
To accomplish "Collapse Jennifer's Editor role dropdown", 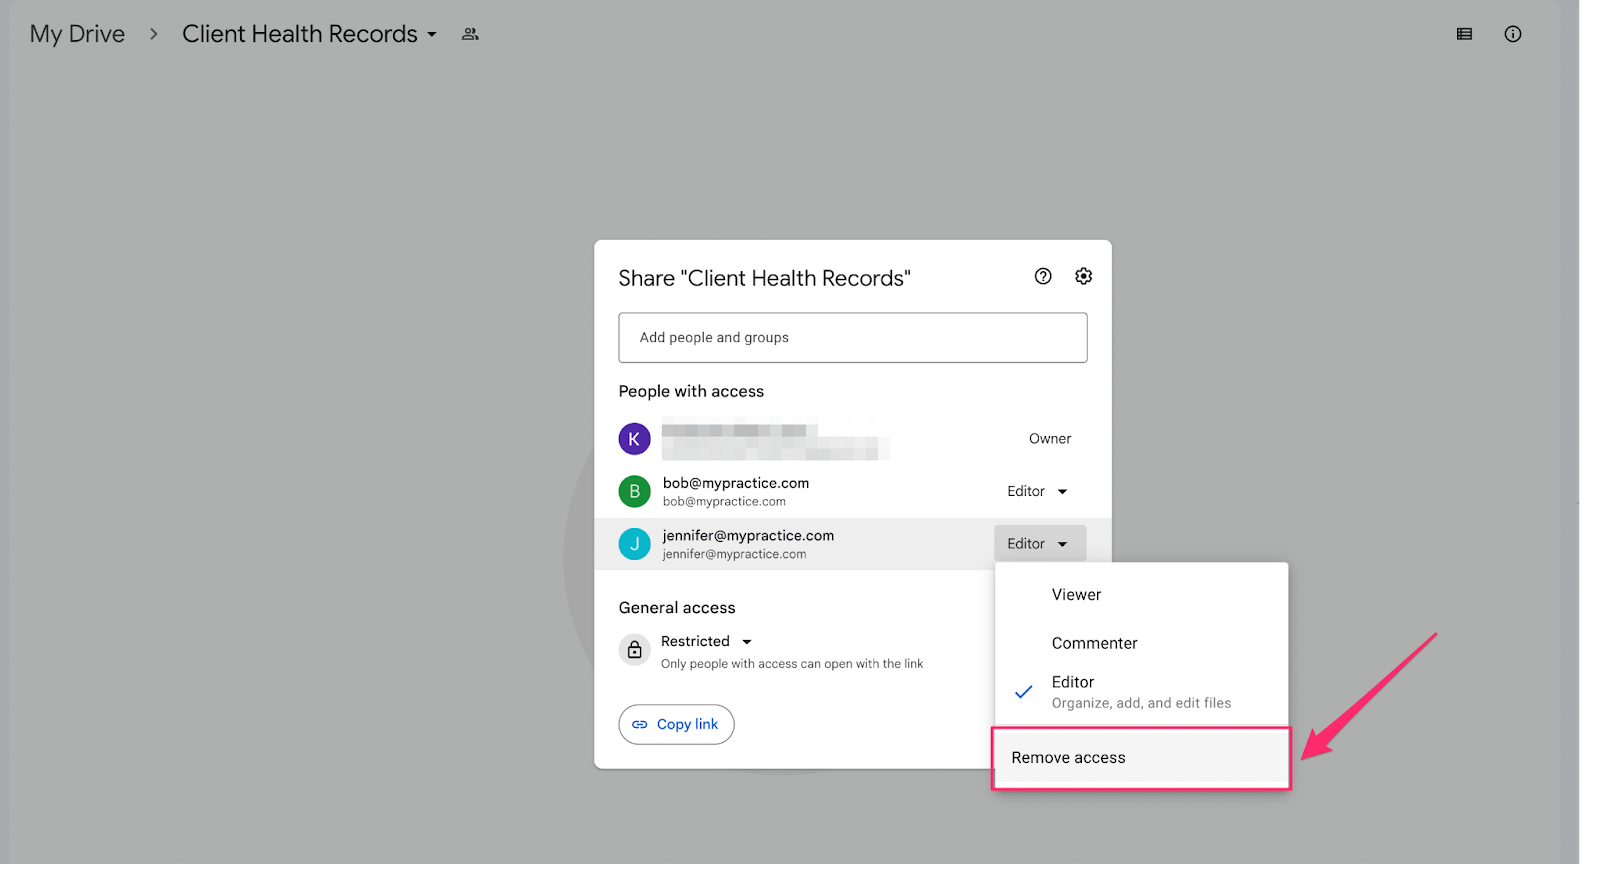I will pyautogui.click(x=1040, y=543).
